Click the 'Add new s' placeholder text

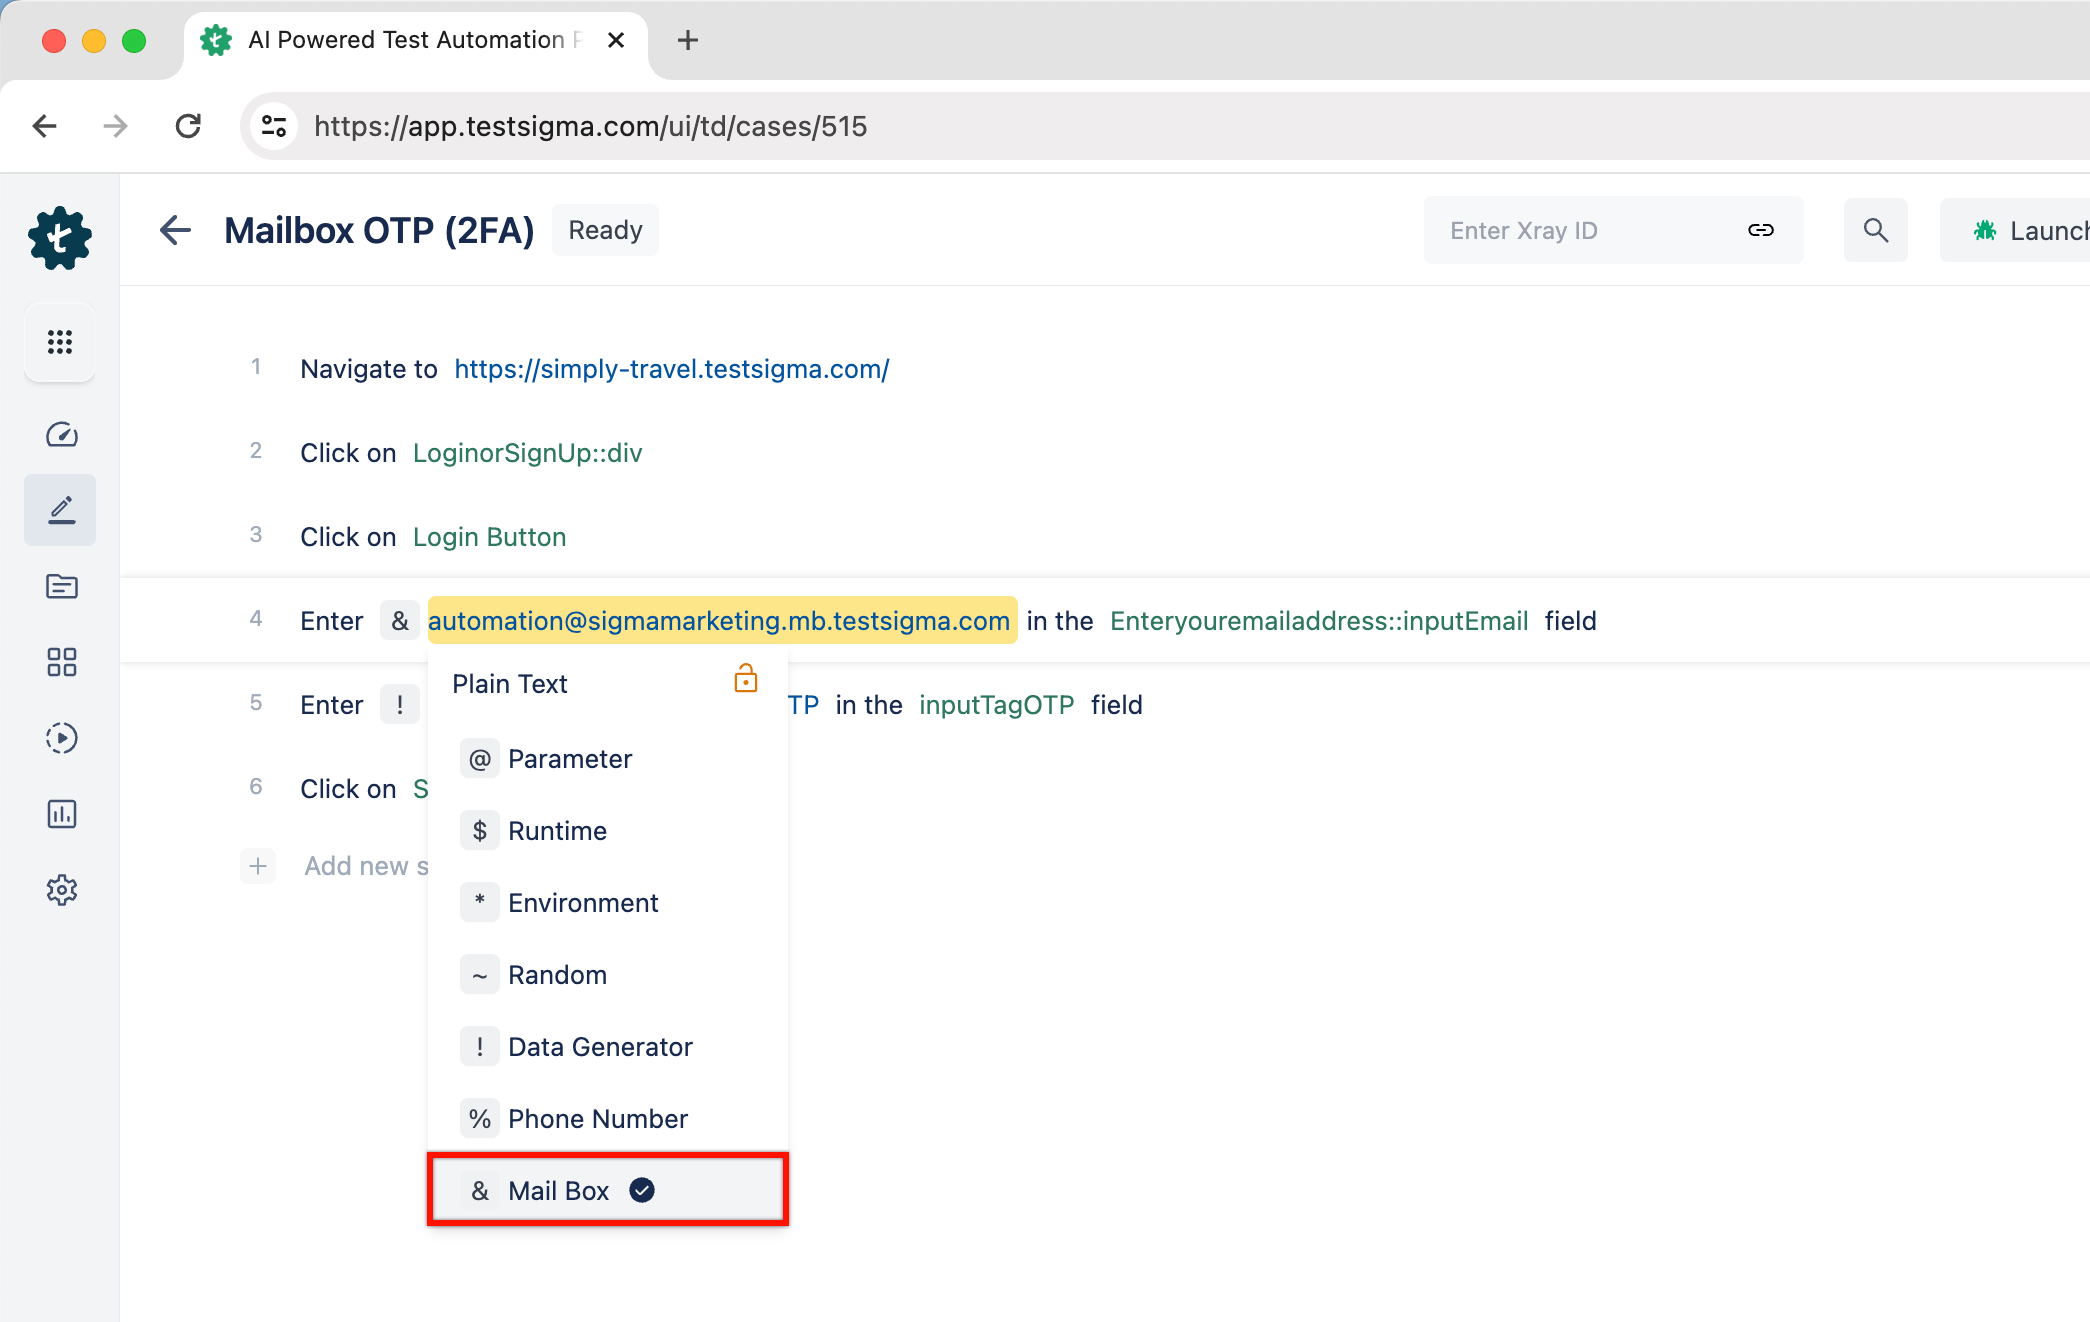coord(366,866)
